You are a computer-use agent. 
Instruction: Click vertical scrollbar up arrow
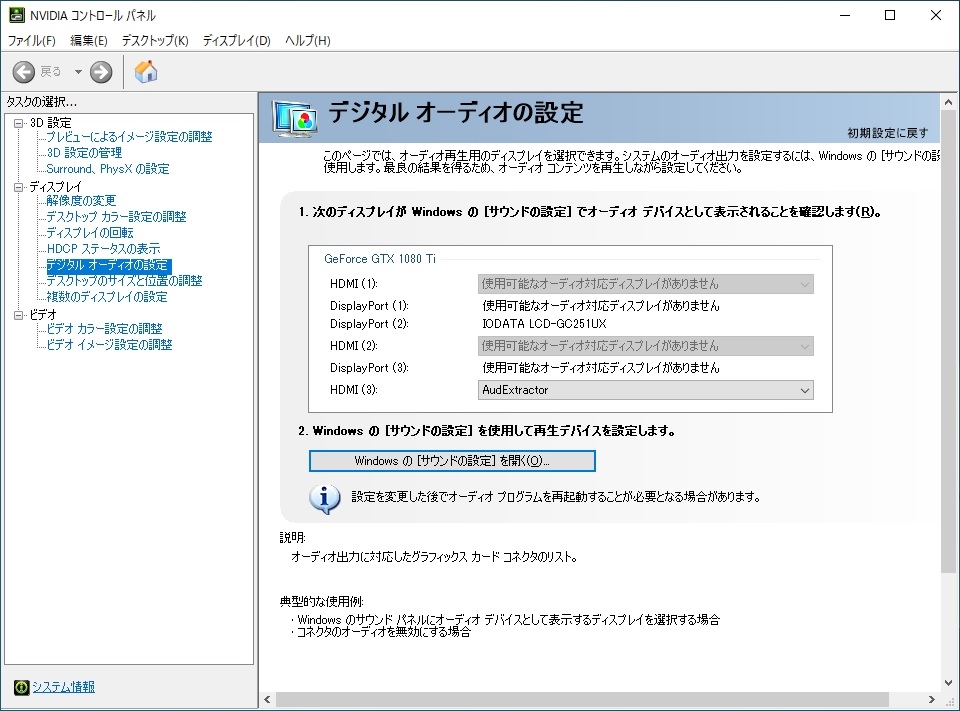coord(948,102)
